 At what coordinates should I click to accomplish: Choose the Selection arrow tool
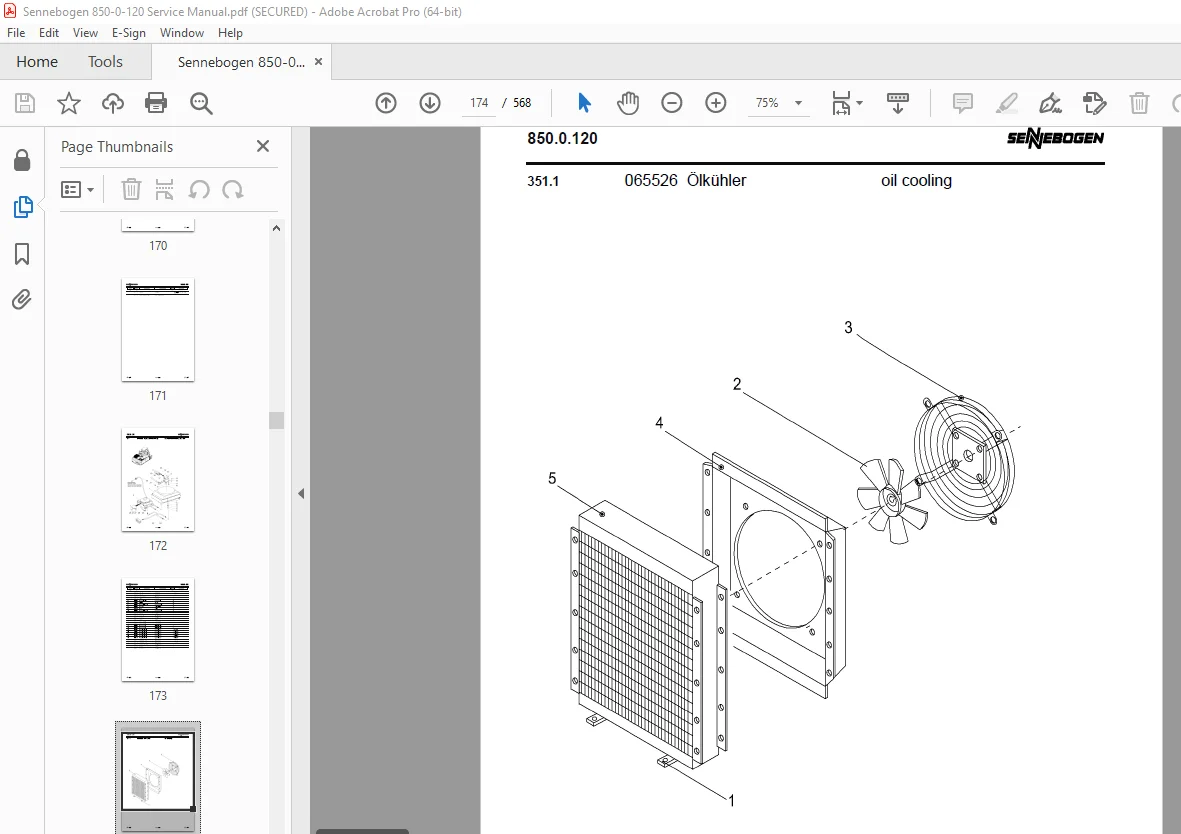pos(584,102)
